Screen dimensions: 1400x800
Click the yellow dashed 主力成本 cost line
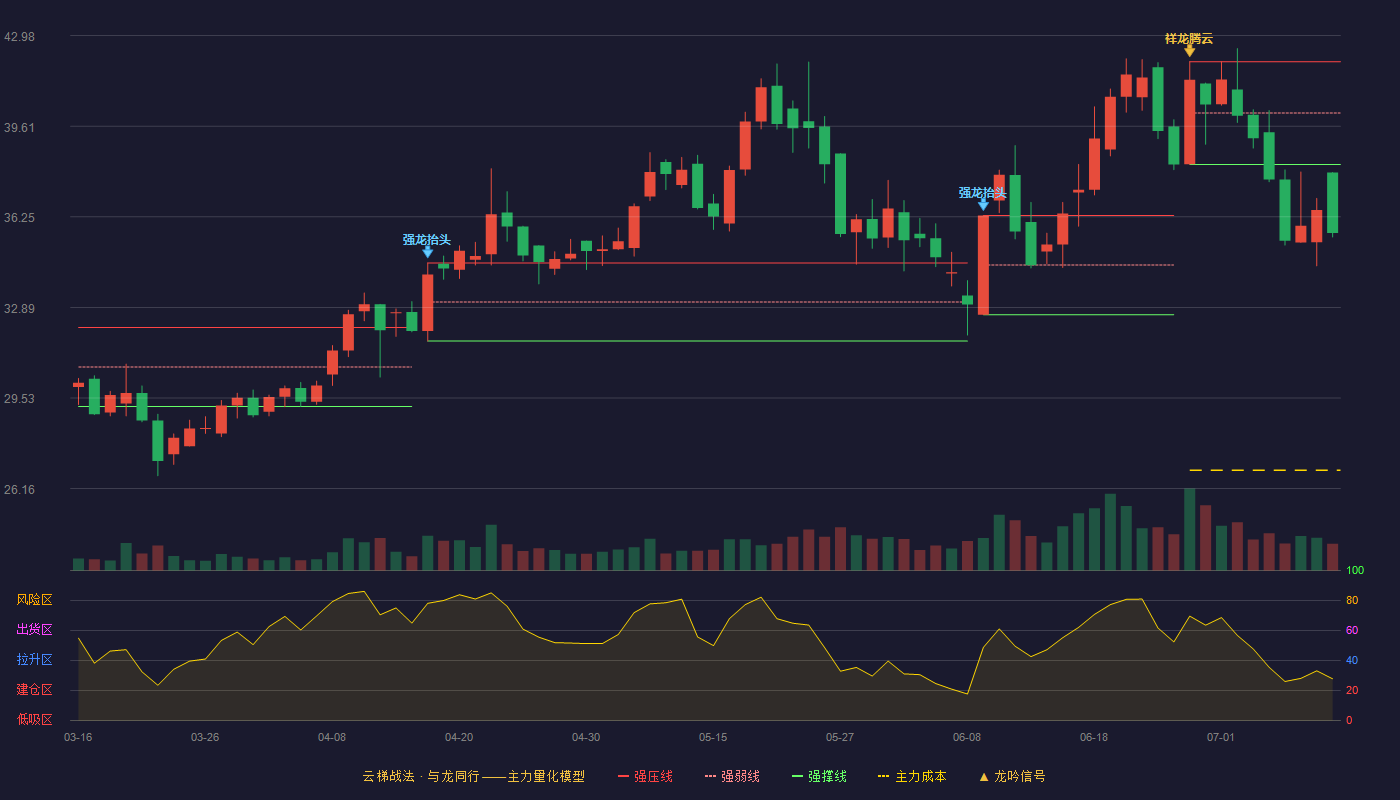1265,470
